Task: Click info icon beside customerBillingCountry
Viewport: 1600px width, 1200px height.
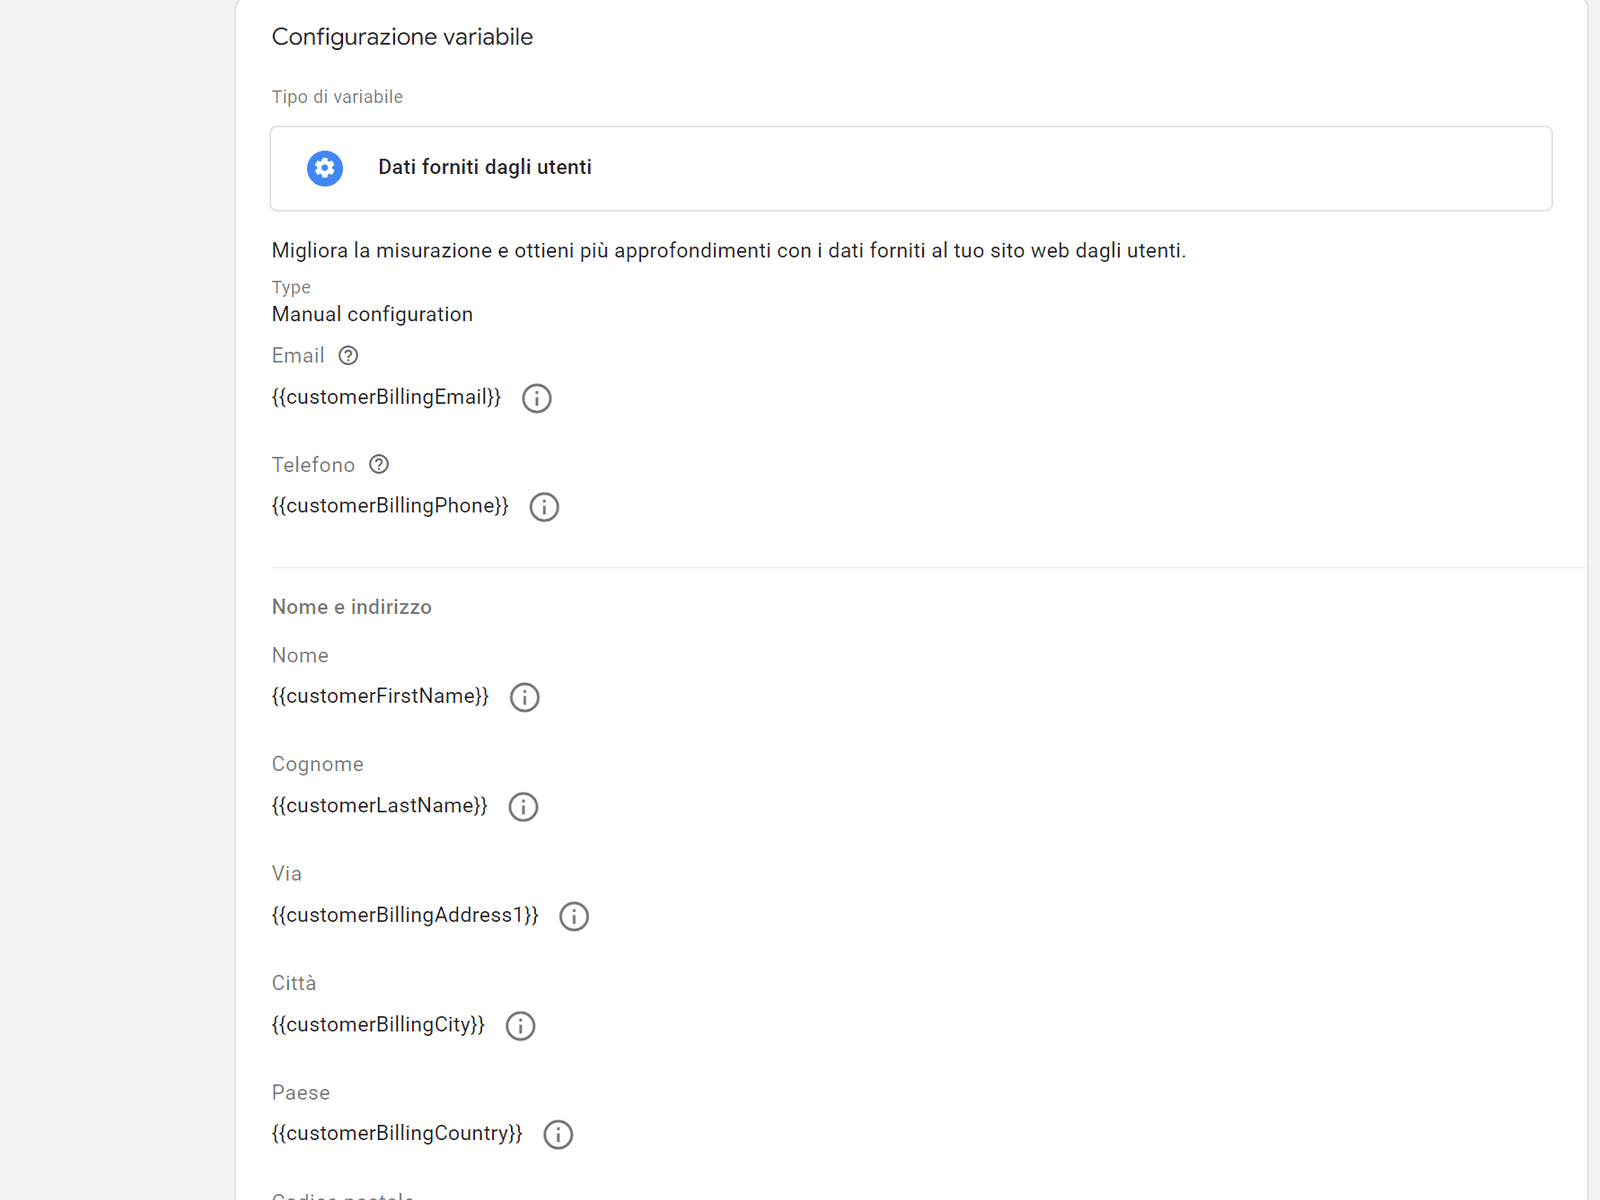Action: click(558, 1135)
